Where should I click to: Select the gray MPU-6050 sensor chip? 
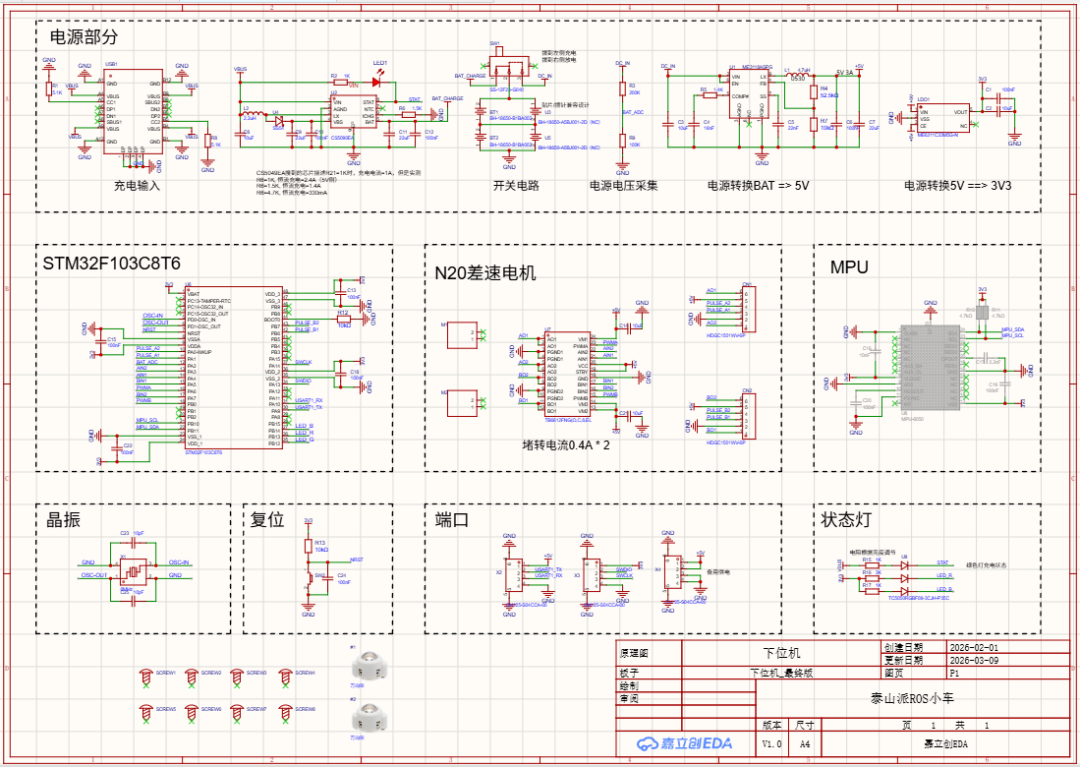click(930, 366)
